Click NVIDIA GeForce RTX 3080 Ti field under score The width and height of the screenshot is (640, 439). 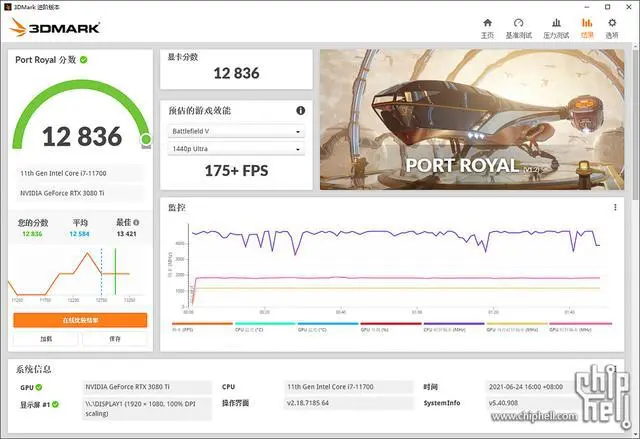80,193
